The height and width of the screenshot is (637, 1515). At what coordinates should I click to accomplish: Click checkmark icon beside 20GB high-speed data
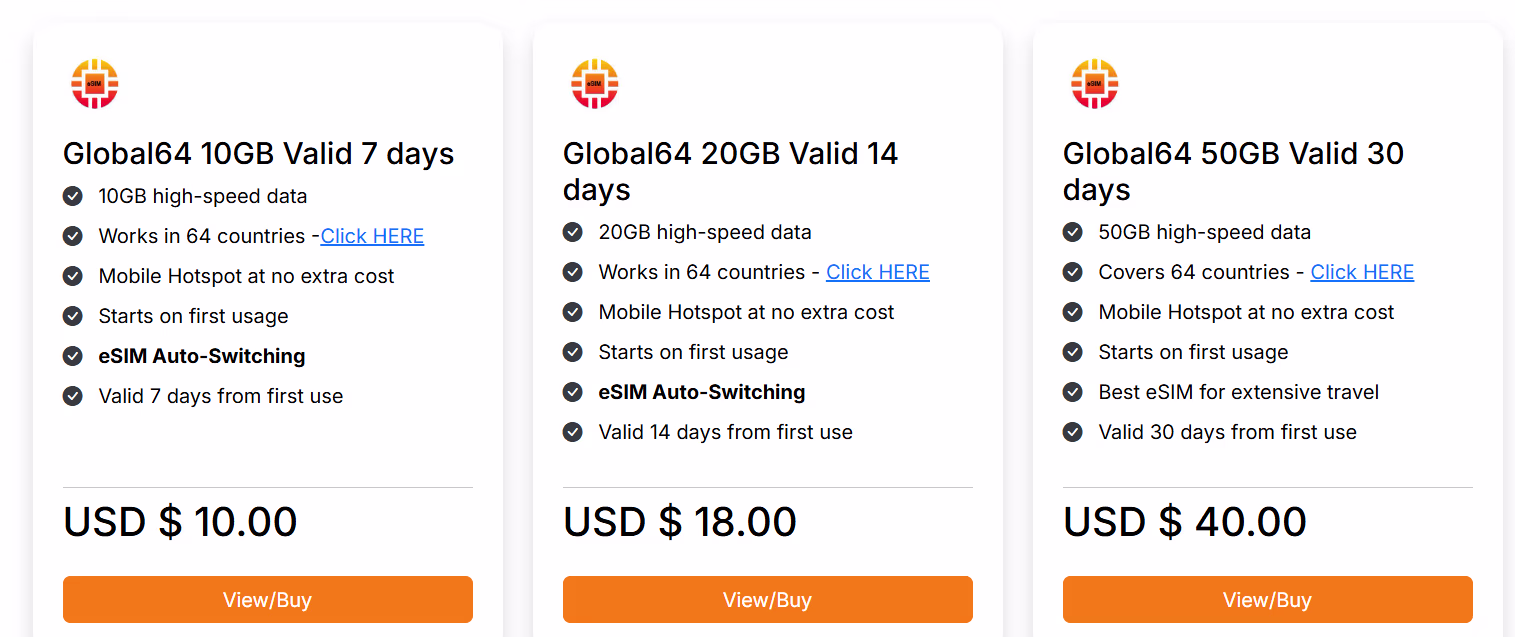click(573, 232)
